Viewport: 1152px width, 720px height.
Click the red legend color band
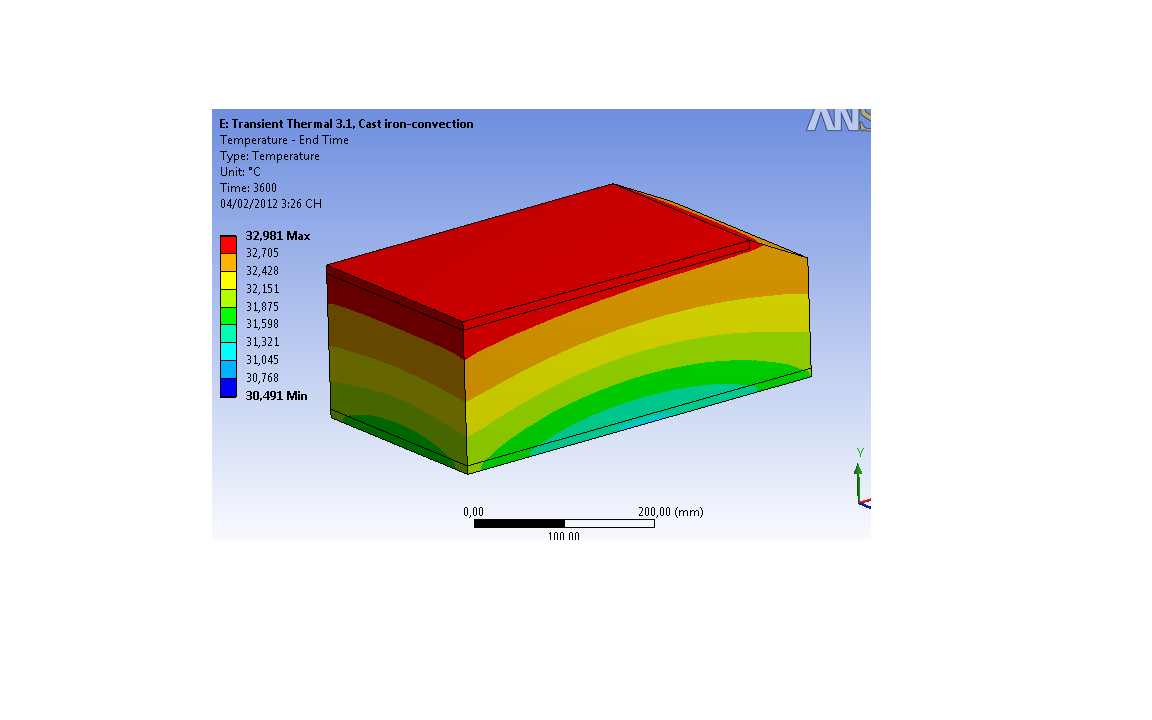tap(228, 244)
